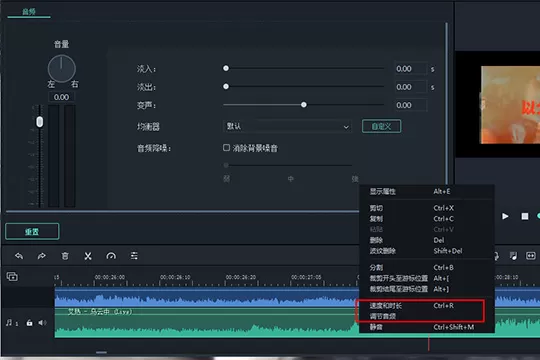The width and height of the screenshot is (540, 360).
Task: Toggle the lock on audio track 1
Action: point(29,323)
